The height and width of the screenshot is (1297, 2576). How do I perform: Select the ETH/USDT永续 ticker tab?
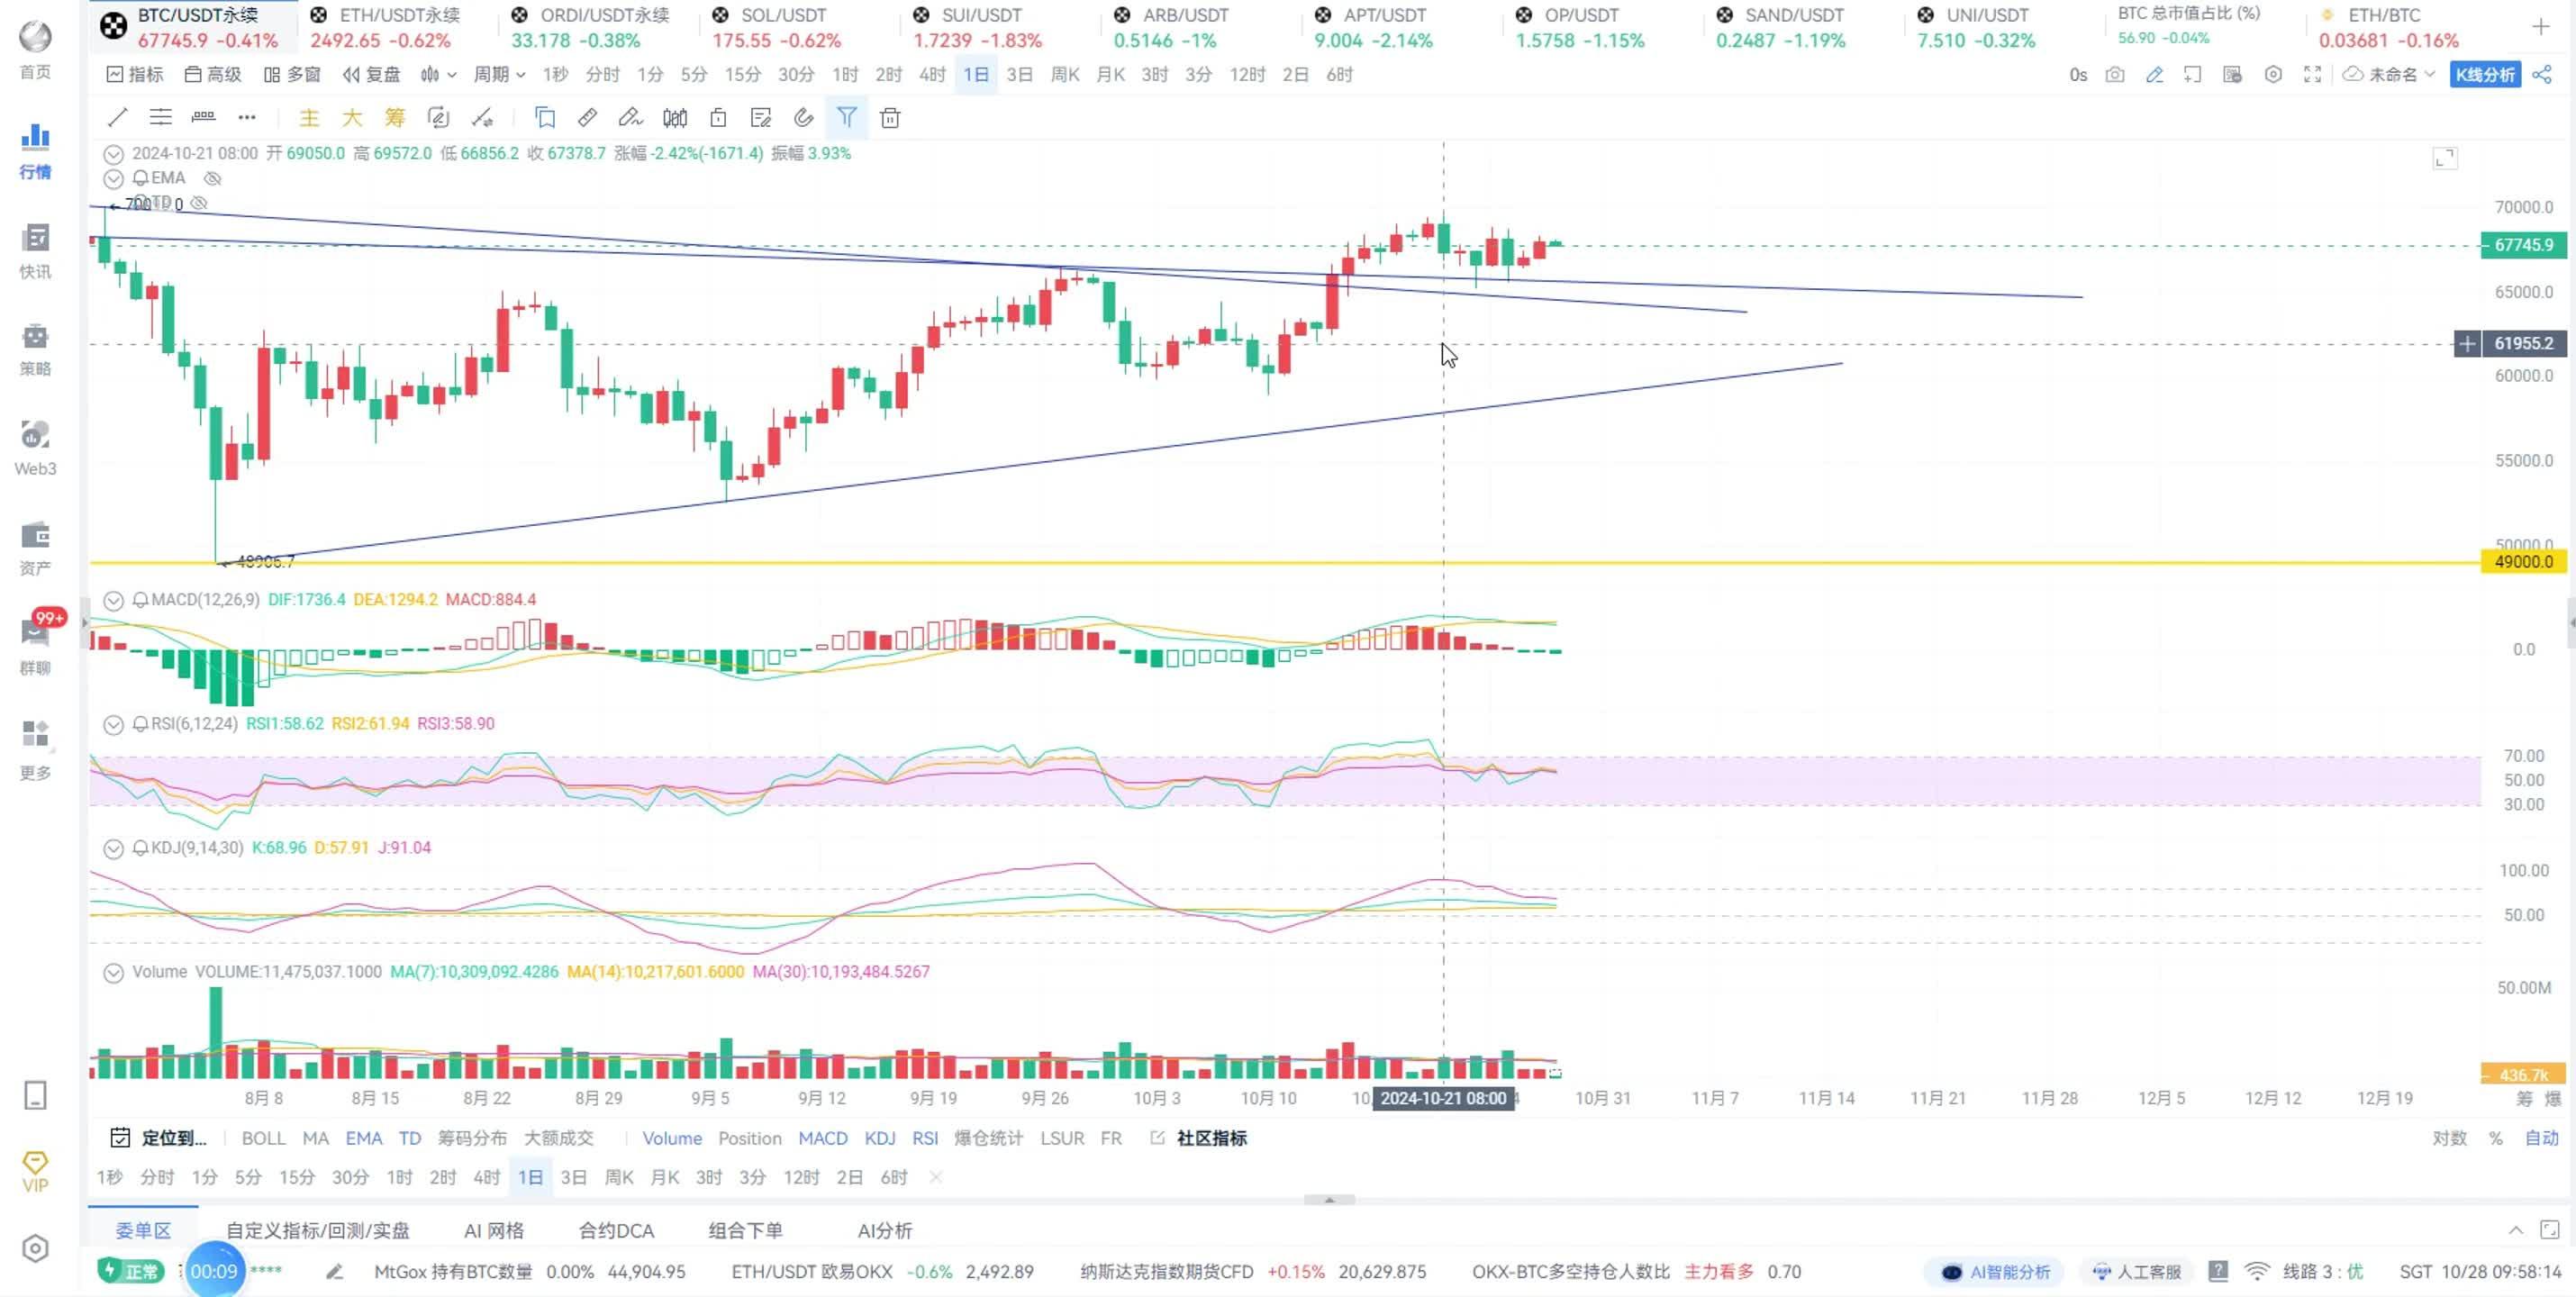pyautogui.click(x=385, y=27)
